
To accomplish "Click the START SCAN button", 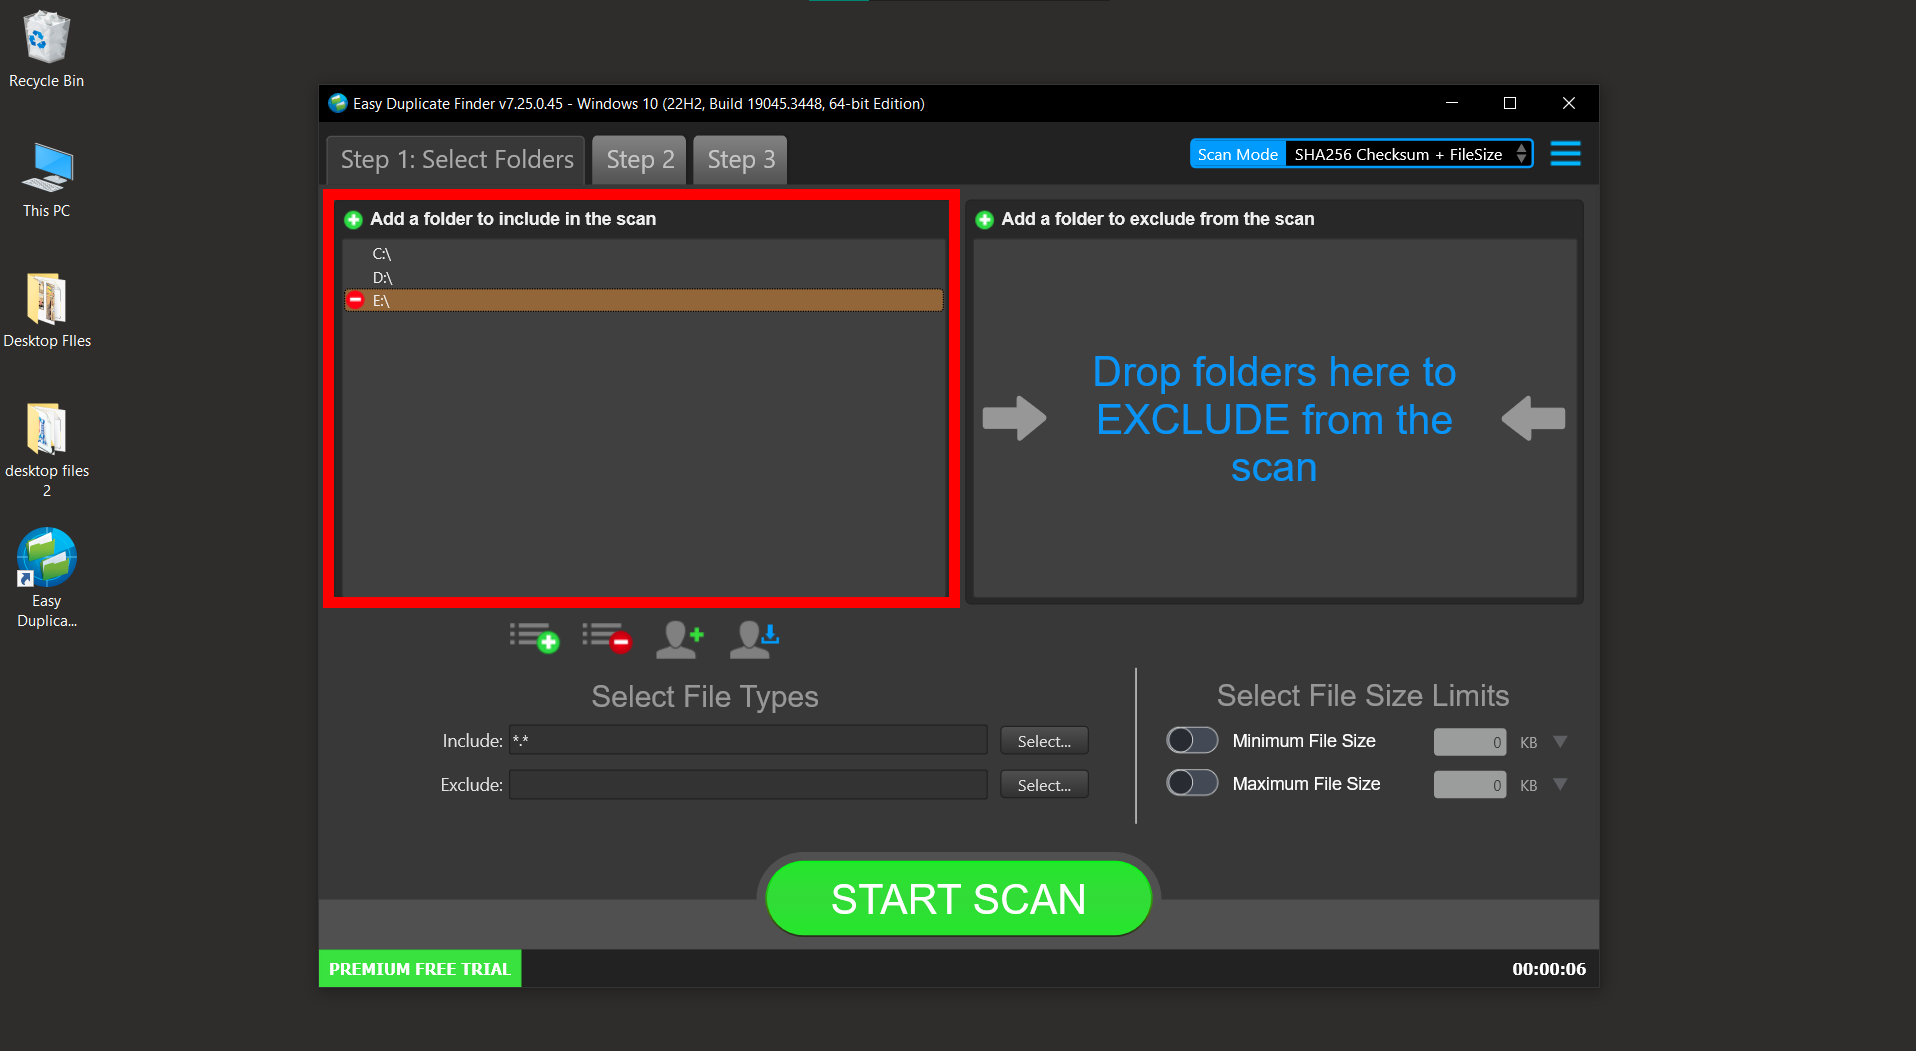I will pyautogui.click(x=958, y=899).
